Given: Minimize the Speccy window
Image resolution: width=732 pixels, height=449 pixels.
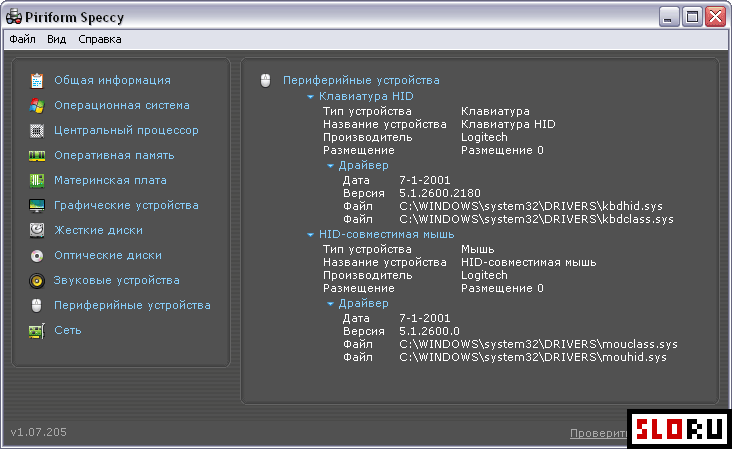Looking at the screenshot, I should 669,17.
